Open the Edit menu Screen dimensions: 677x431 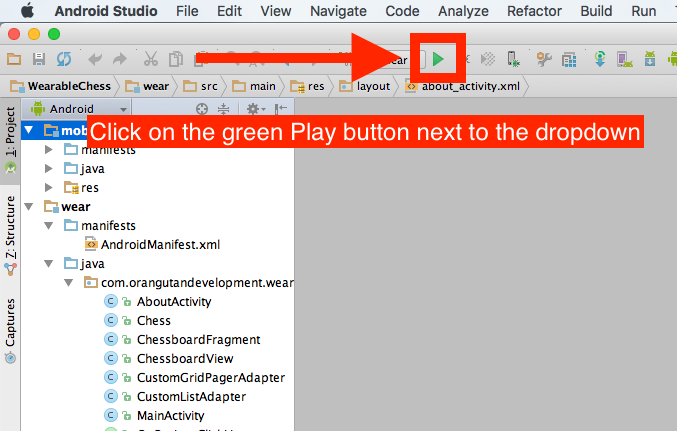(229, 11)
